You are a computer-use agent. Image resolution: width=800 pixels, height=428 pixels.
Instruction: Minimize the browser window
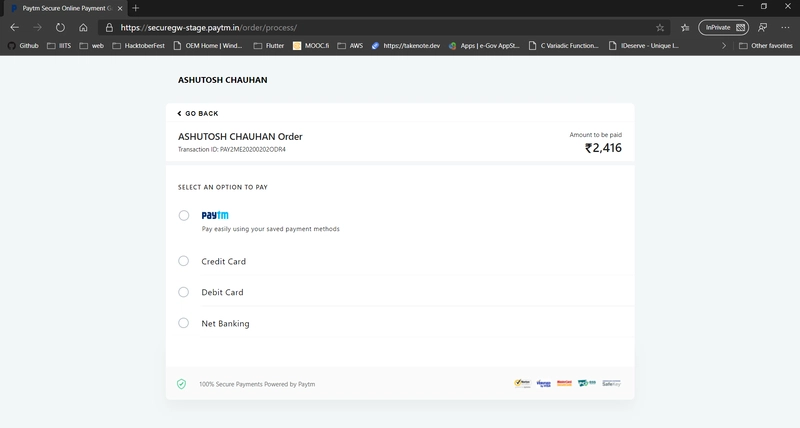740,6
